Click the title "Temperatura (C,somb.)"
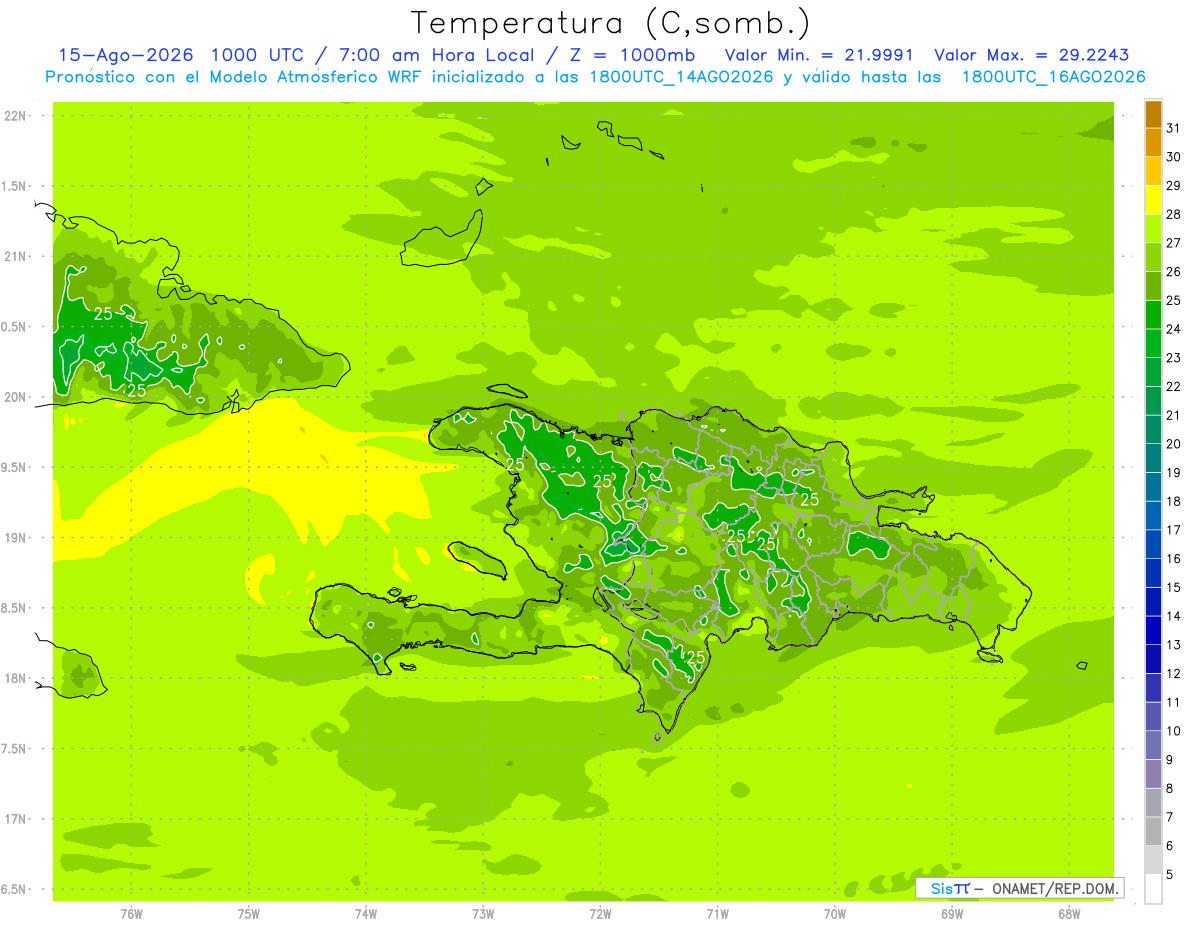The height and width of the screenshot is (927, 1200). 610,23
